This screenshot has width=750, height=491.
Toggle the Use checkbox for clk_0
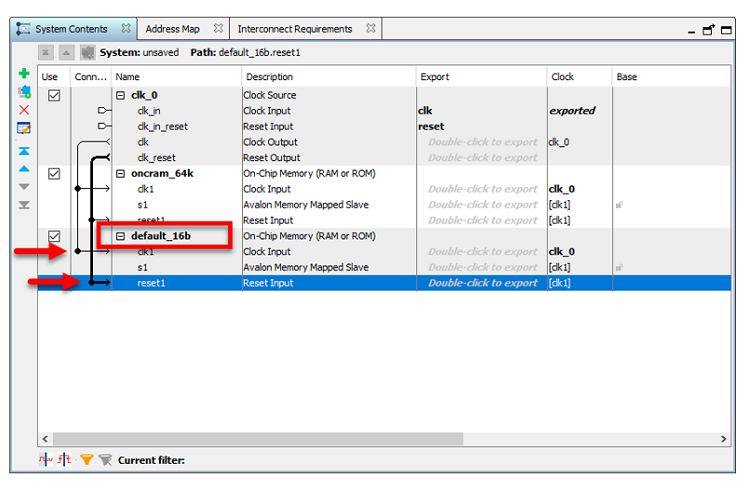[x=54, y=95]
